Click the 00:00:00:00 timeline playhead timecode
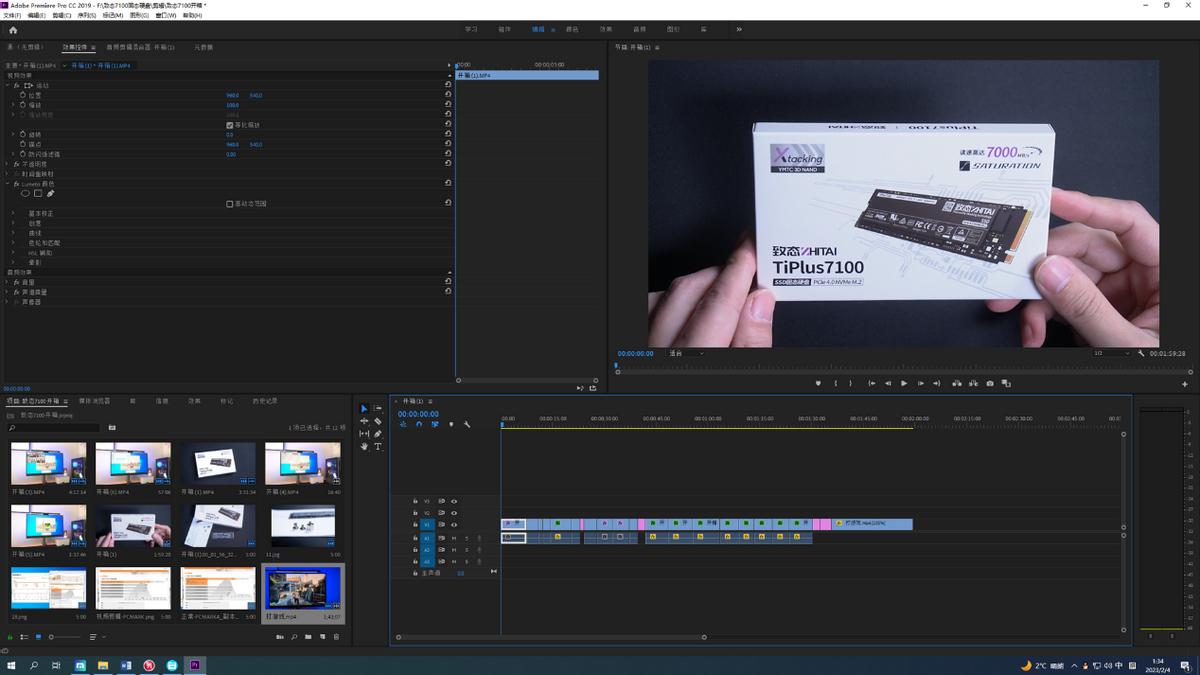1200x675 pixels. [x=418, y=414]
